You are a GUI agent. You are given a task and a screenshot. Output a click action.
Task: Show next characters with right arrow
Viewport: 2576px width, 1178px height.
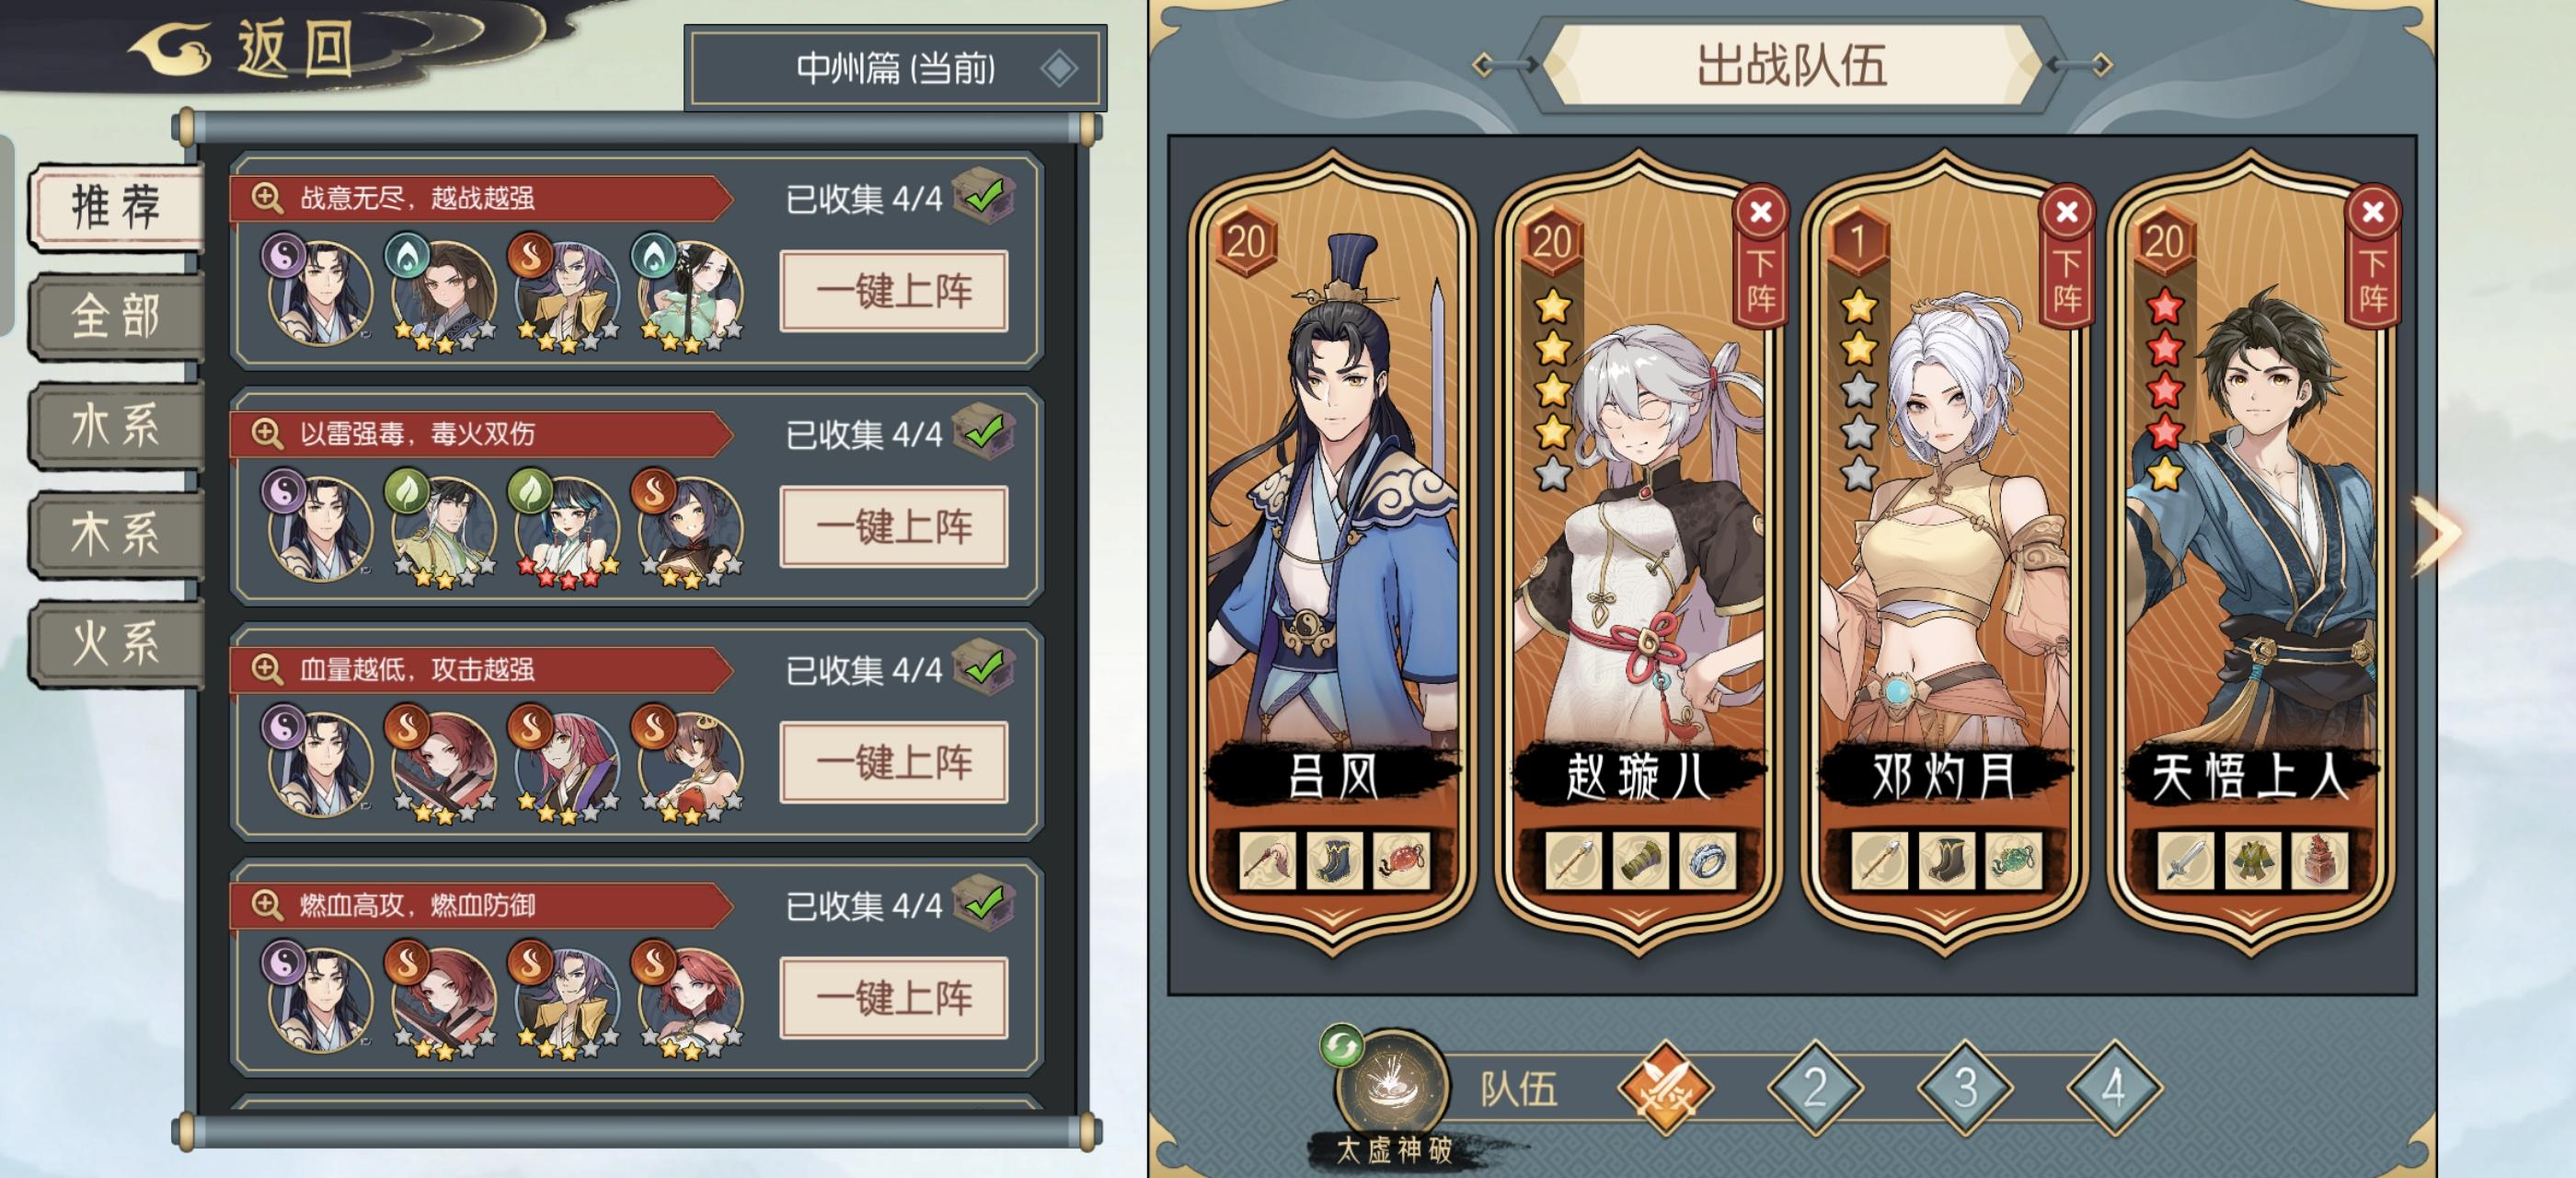click(2436, 534)
